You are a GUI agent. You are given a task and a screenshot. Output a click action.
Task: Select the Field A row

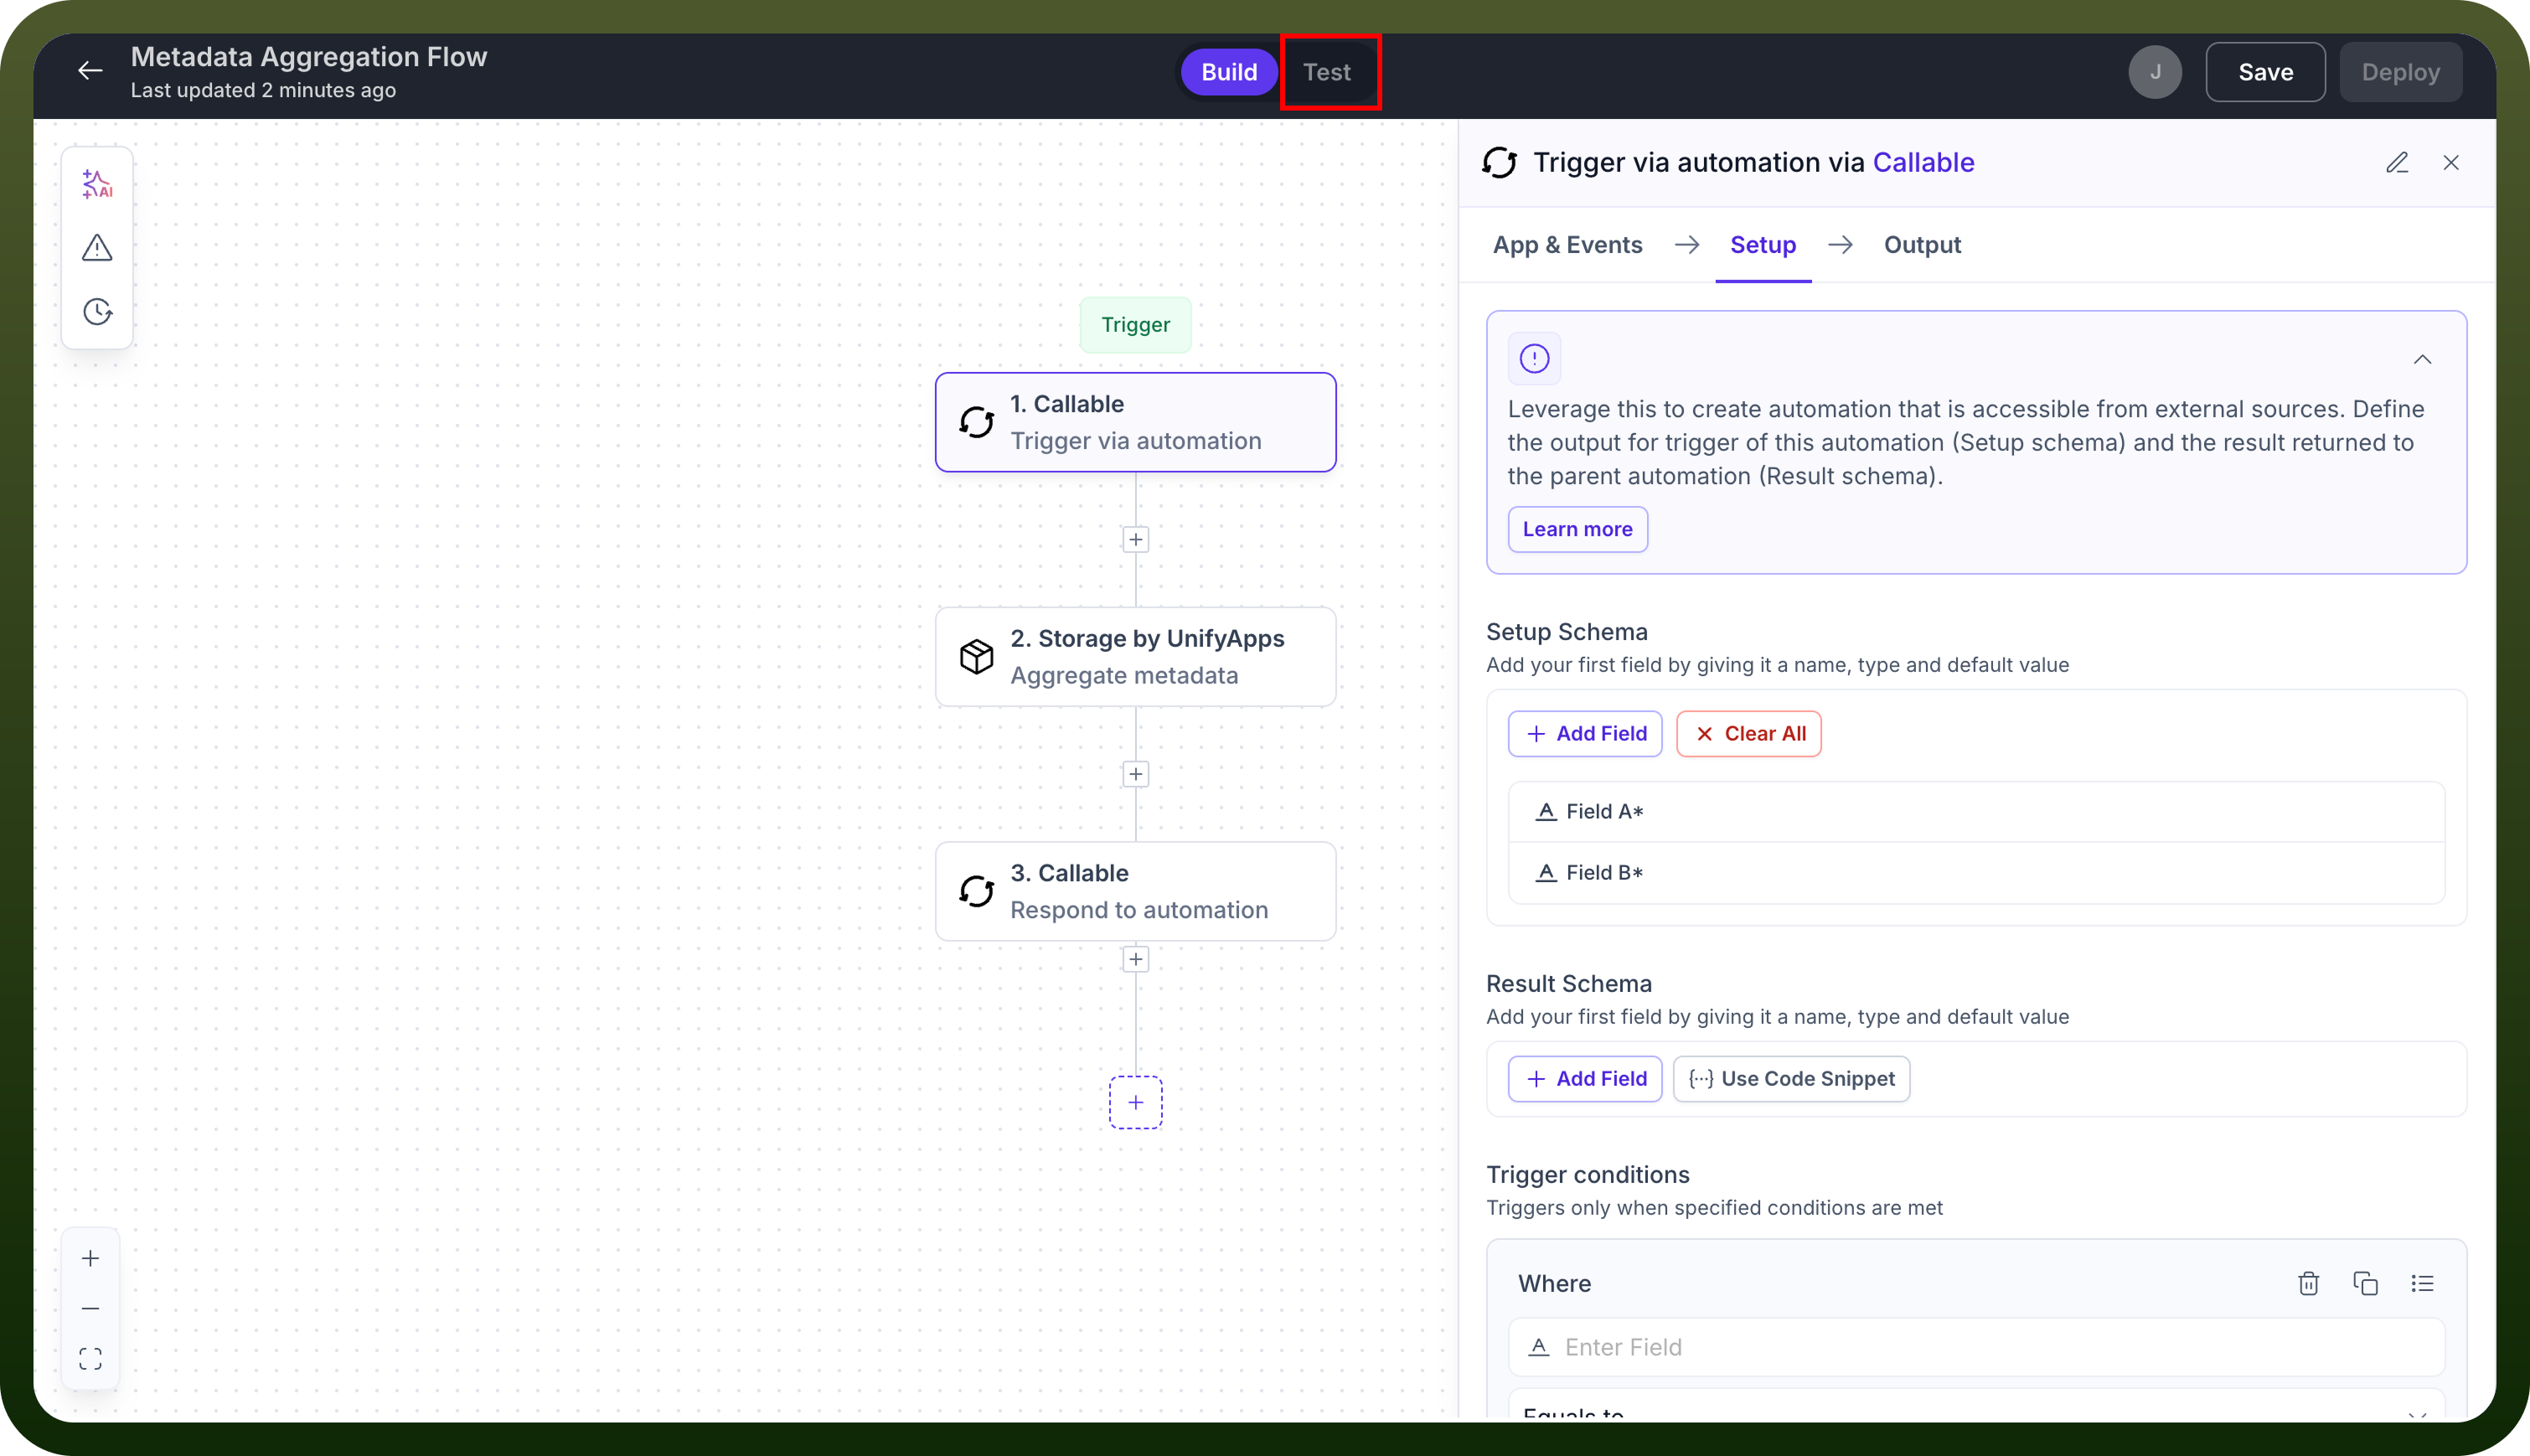point(1976,812)
